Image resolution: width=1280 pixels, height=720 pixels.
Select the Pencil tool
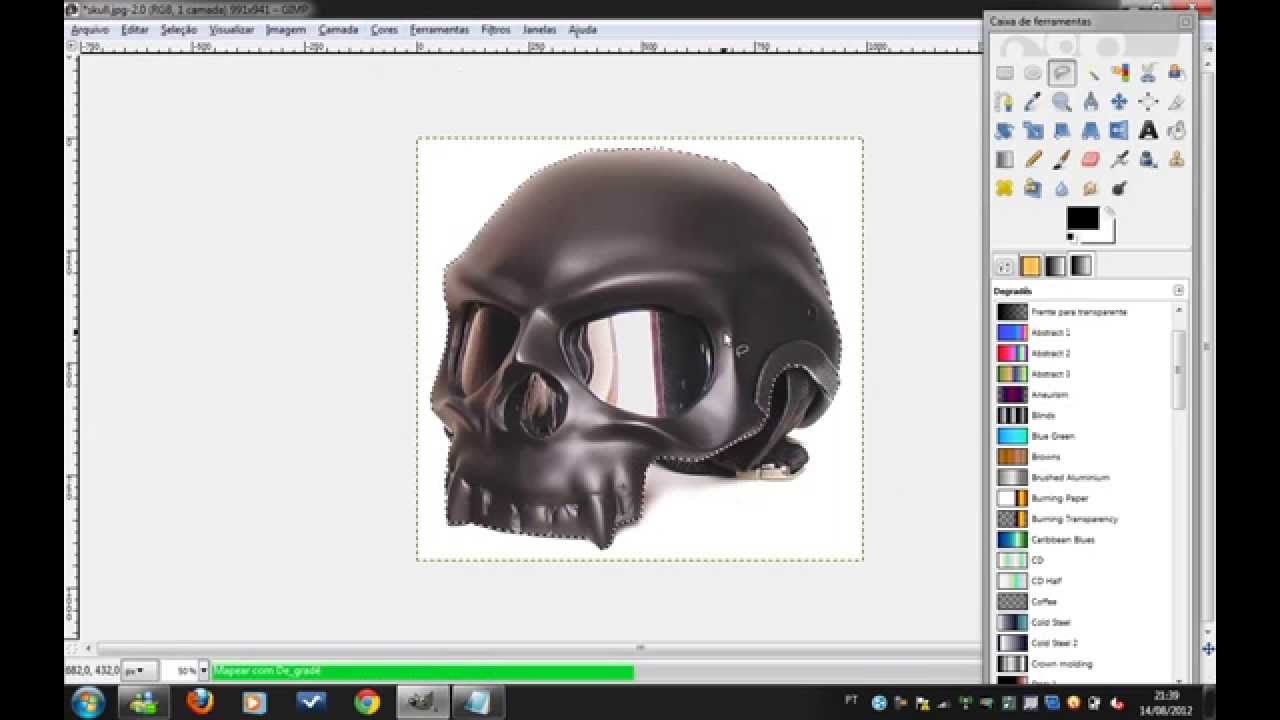pos(1033,159)
